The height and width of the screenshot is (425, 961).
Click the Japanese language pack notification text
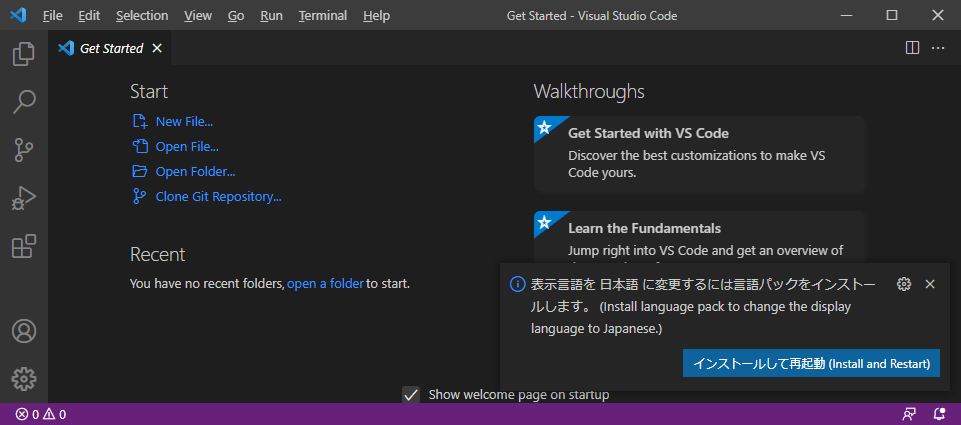[x=703, y=306]
